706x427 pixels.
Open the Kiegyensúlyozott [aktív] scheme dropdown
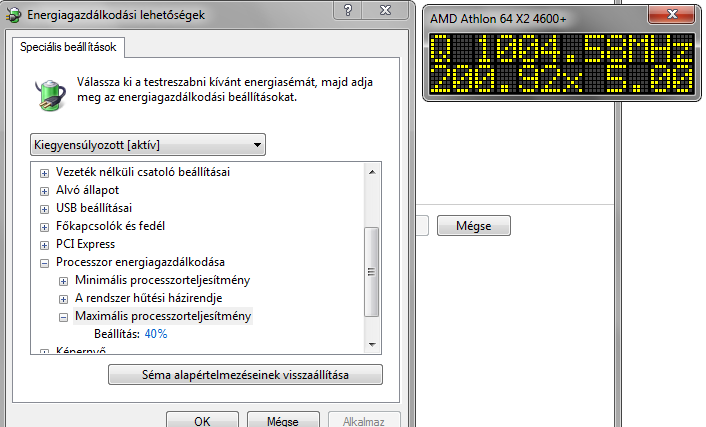pos(148,145)
